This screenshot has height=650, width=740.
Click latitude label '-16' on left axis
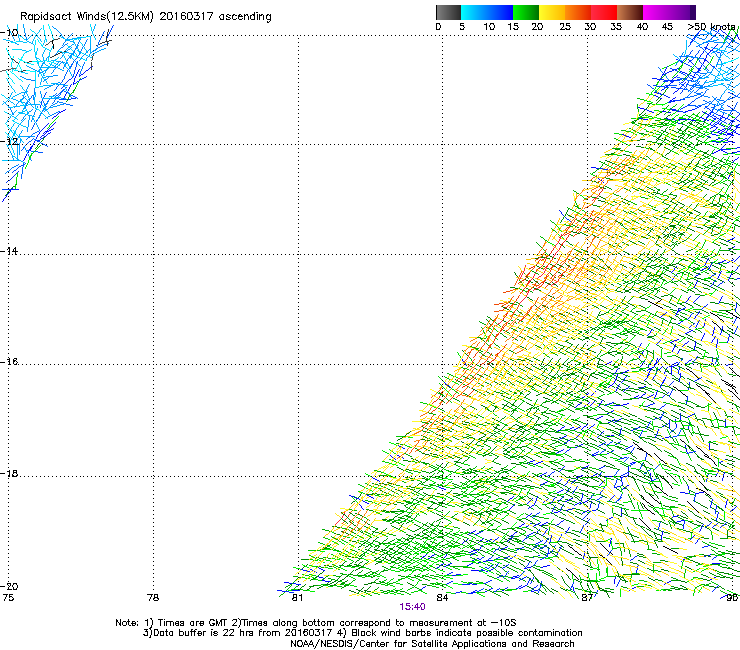point(9,362)
